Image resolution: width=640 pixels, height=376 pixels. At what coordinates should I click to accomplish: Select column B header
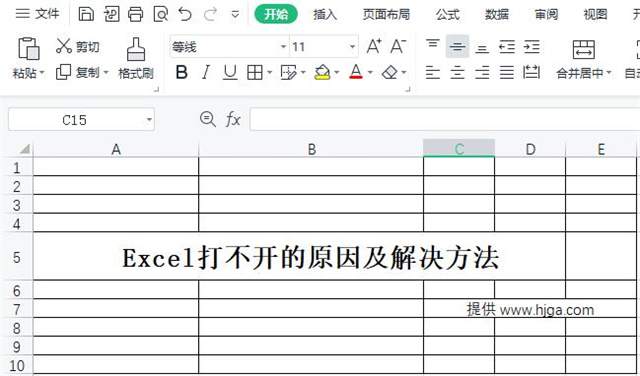311,149
